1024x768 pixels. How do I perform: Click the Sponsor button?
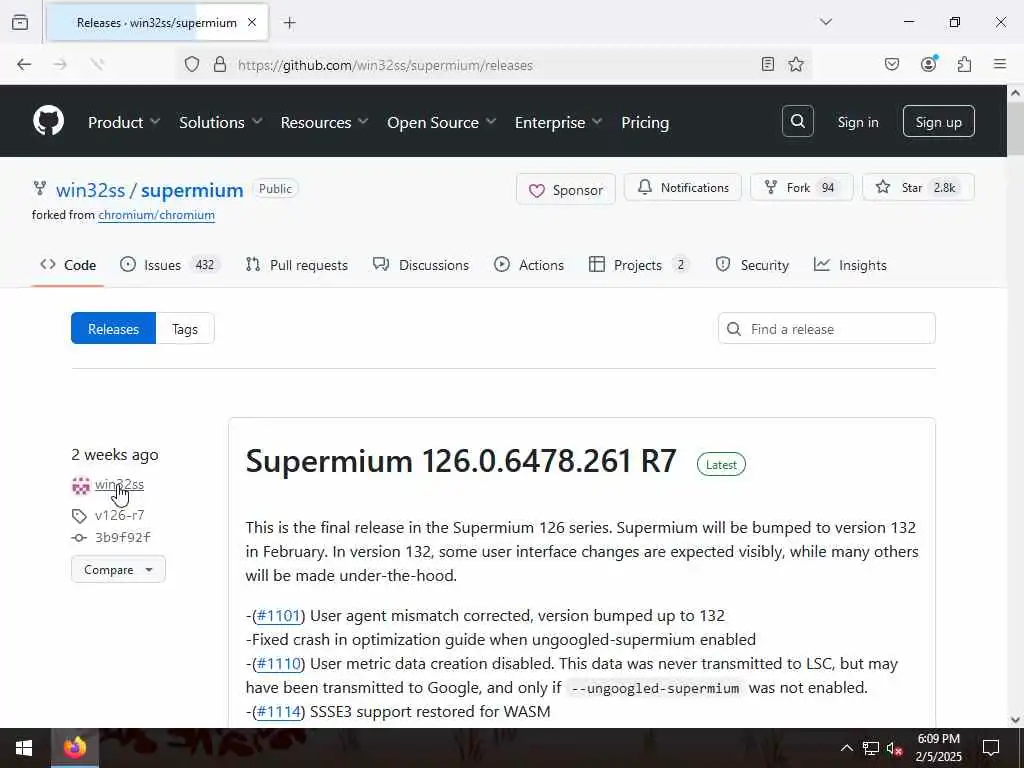coord(566,189)
